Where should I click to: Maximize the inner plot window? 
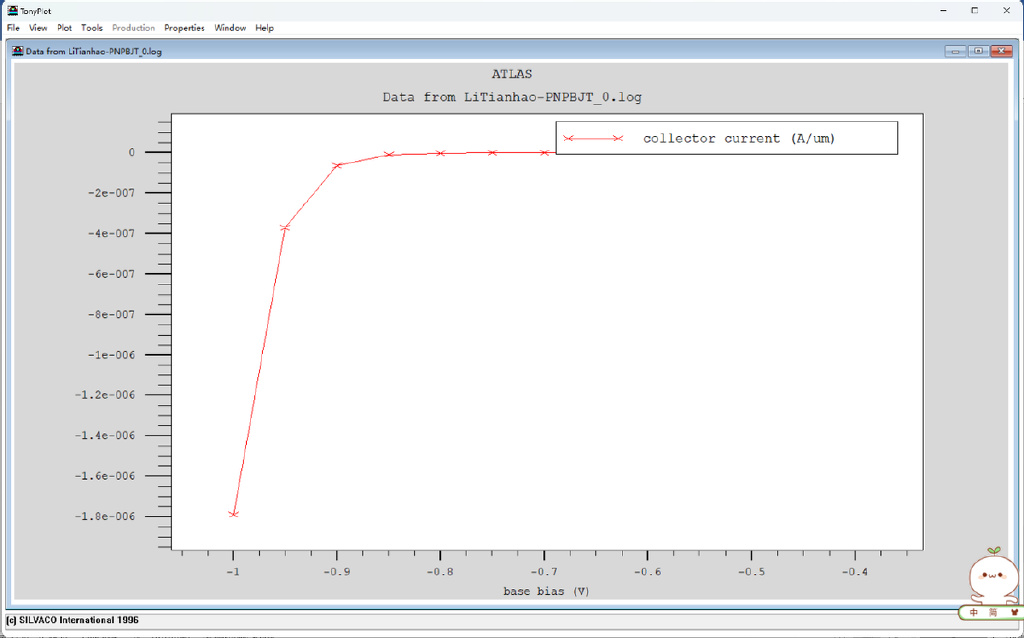(x=978, y=51)
